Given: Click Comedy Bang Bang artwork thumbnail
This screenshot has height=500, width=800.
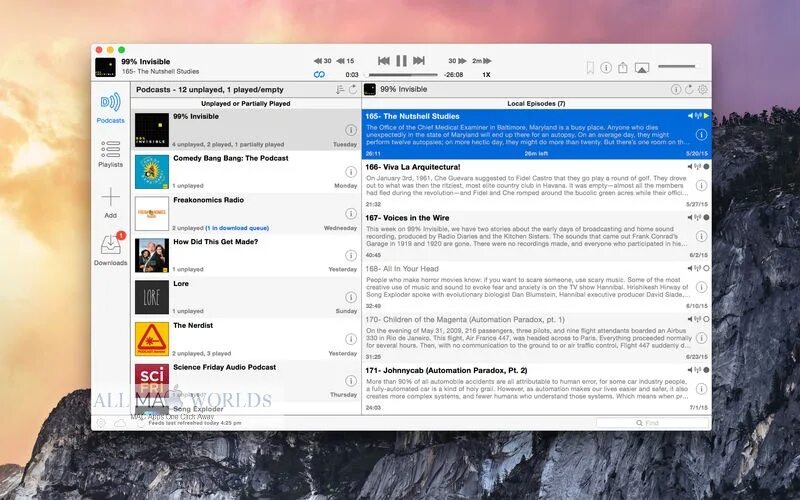Looking at the screenshot, I should (152, 172).
